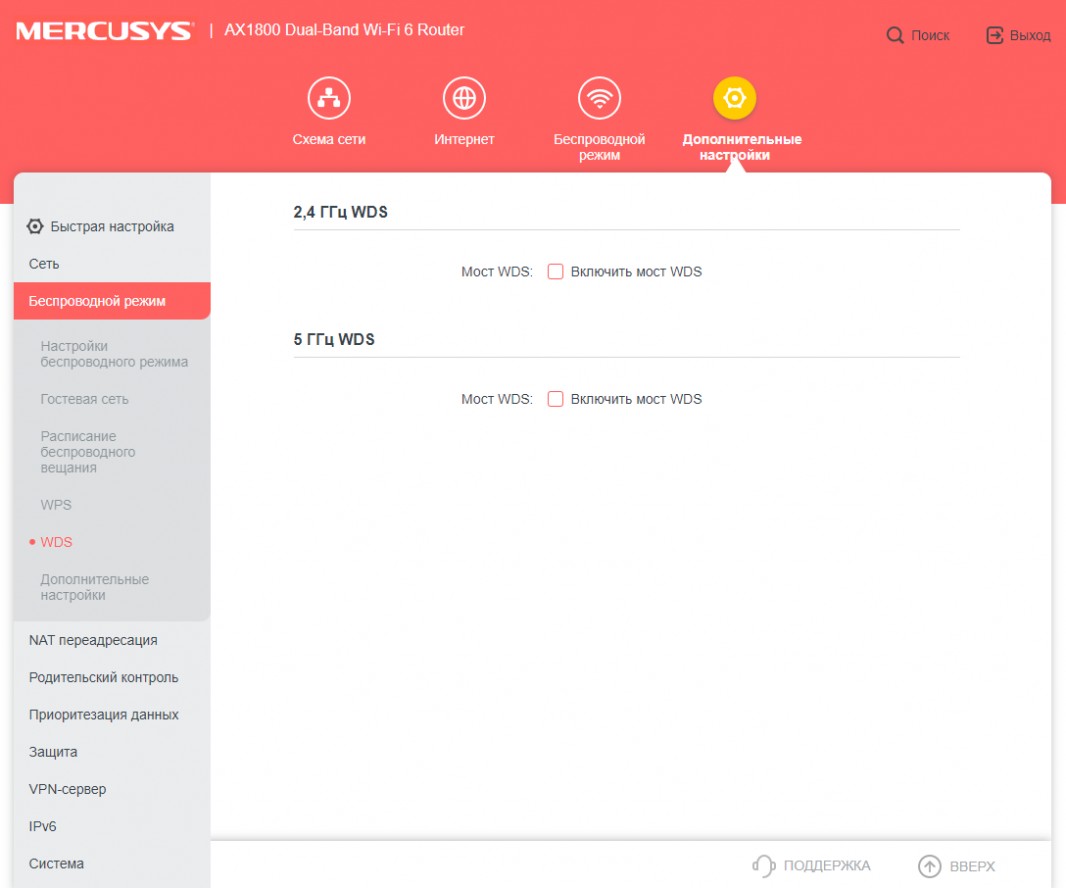Enable WDS bridge for 5 ГГц

click(x=556, y=399)
